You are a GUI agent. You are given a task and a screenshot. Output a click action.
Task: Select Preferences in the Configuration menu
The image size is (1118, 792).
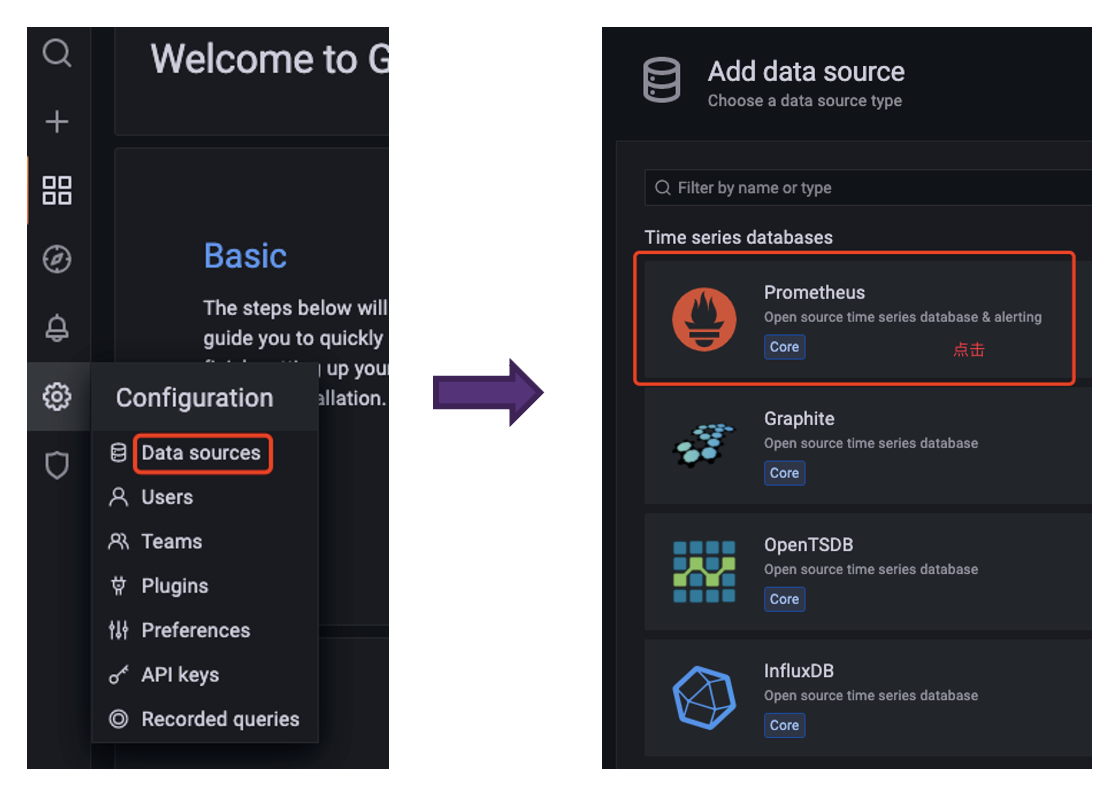click(195, 630)
